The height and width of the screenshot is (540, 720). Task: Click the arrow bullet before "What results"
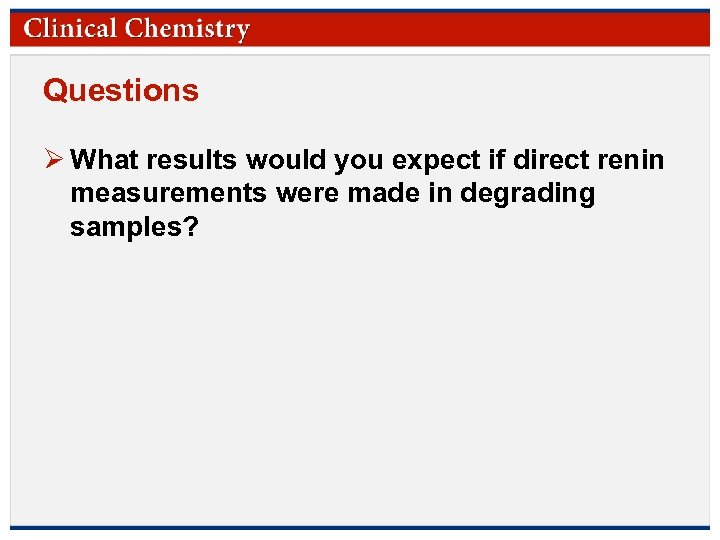tap(55, 160)
